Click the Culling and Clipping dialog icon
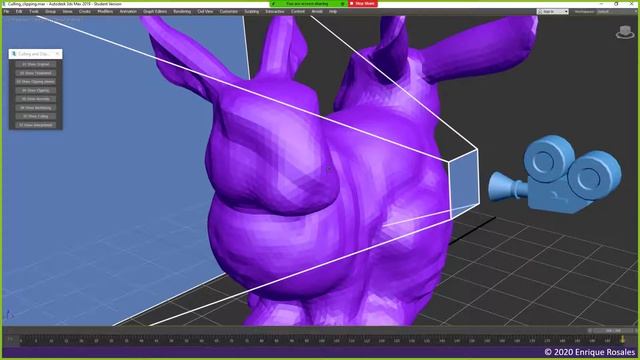The image size is (640, 360). coord(13,53)
